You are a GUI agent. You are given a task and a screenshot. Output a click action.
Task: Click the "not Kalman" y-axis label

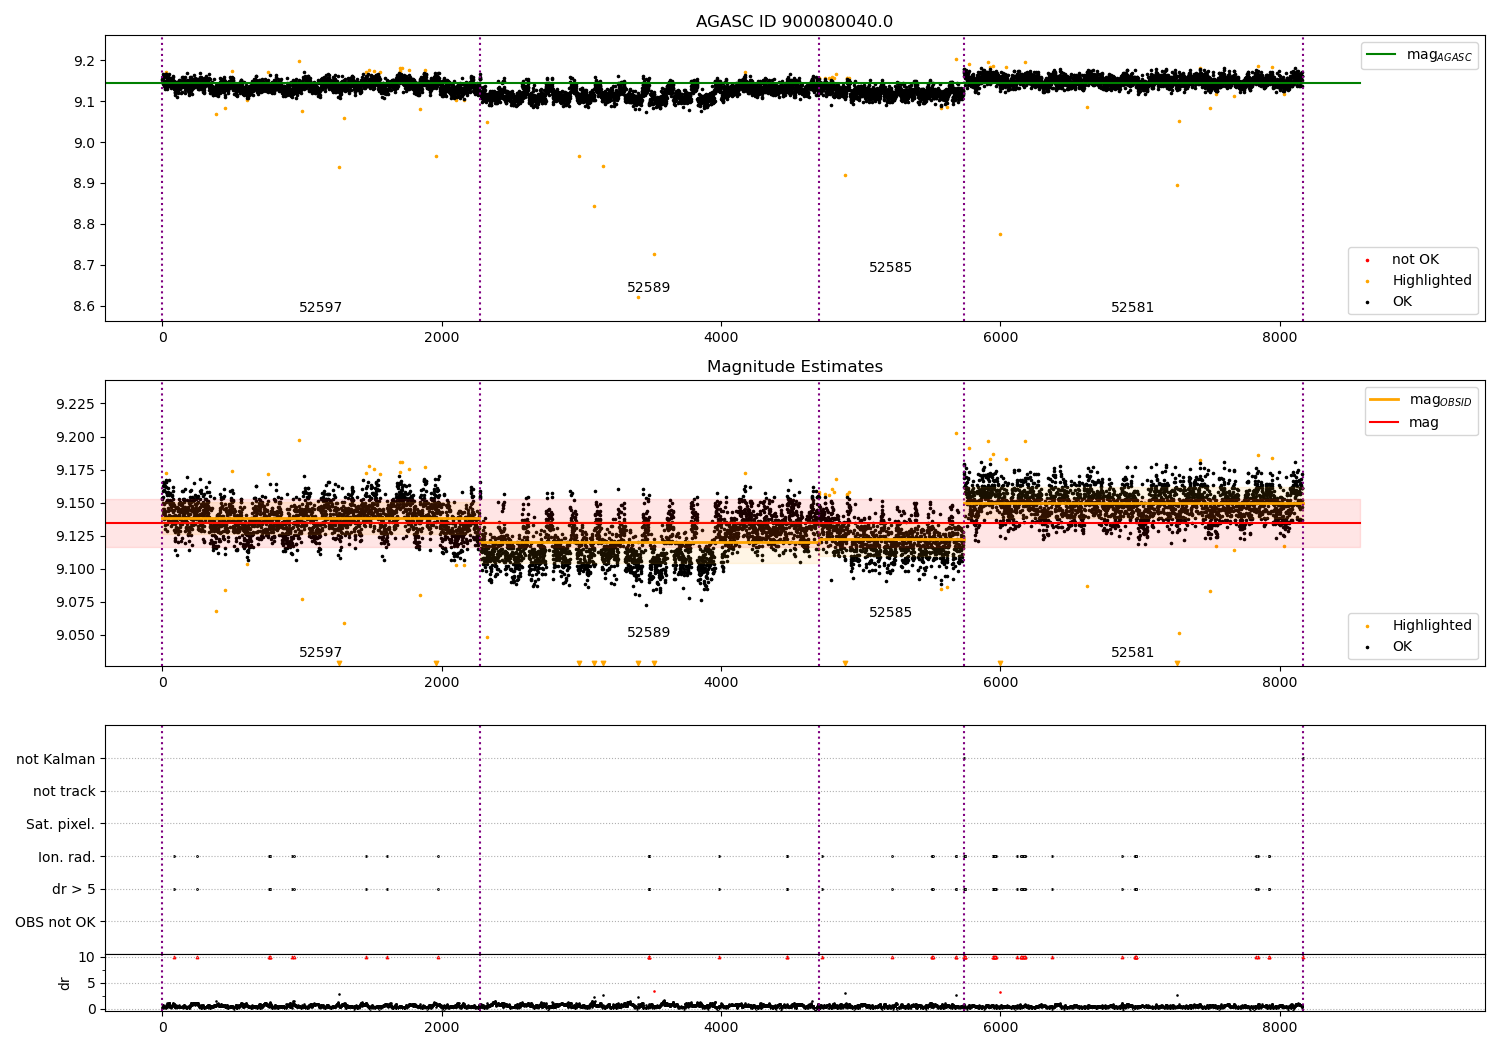tap(56, 759)
